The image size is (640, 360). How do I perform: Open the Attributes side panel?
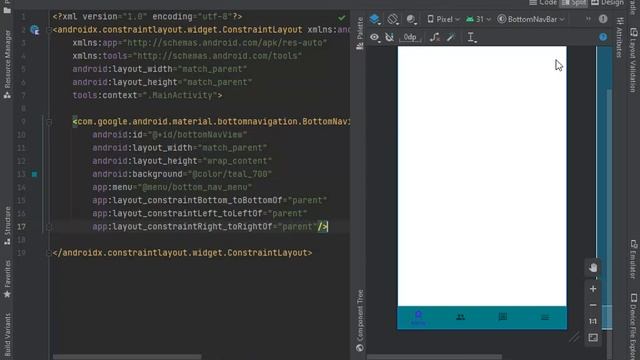(x=619, y=38)
